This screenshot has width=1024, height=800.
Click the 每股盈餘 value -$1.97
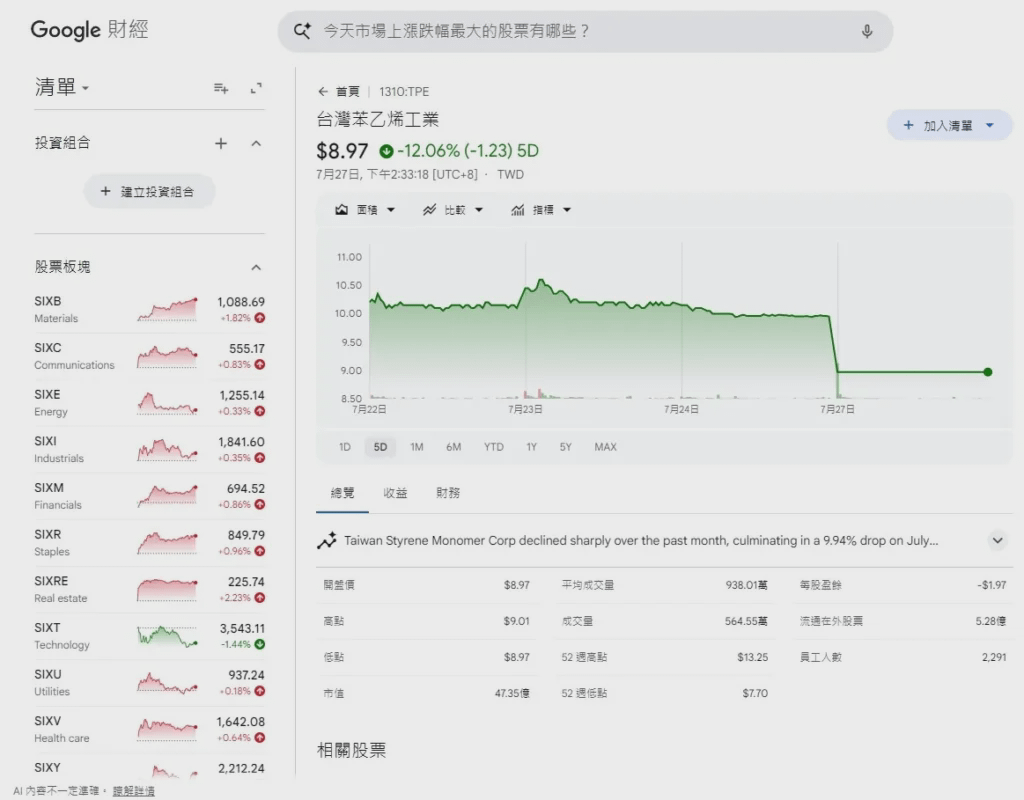991,585
